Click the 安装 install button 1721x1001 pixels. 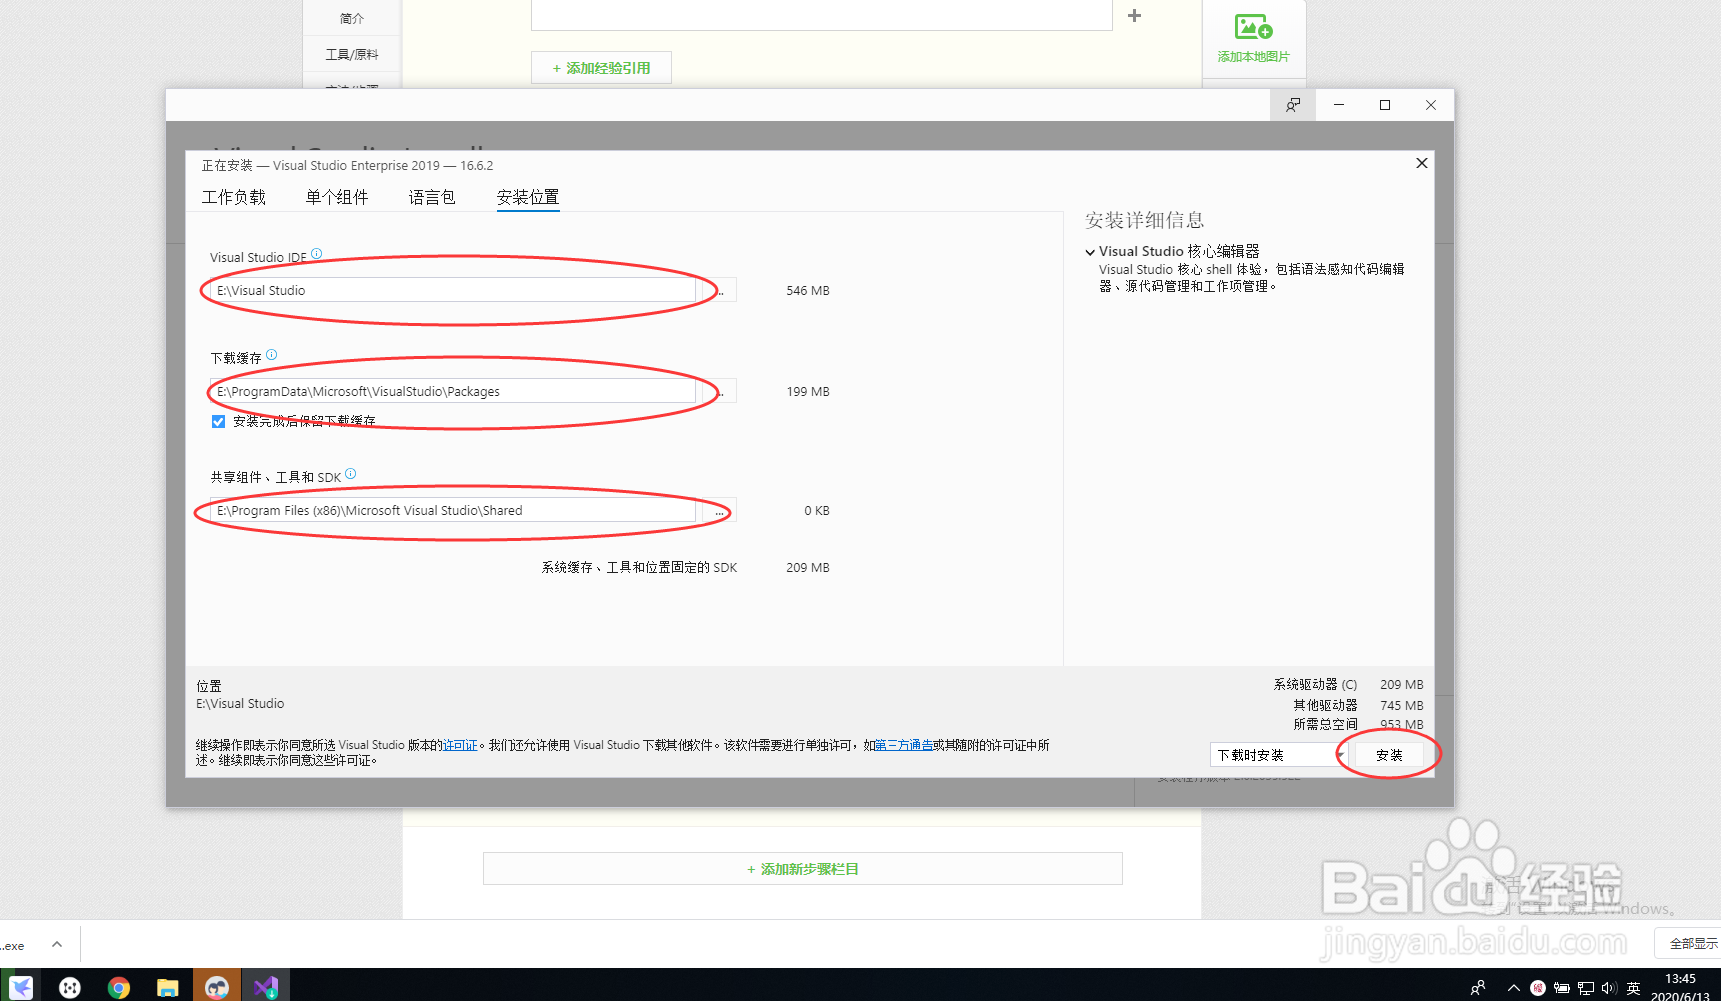click(x=1389, y=755)
